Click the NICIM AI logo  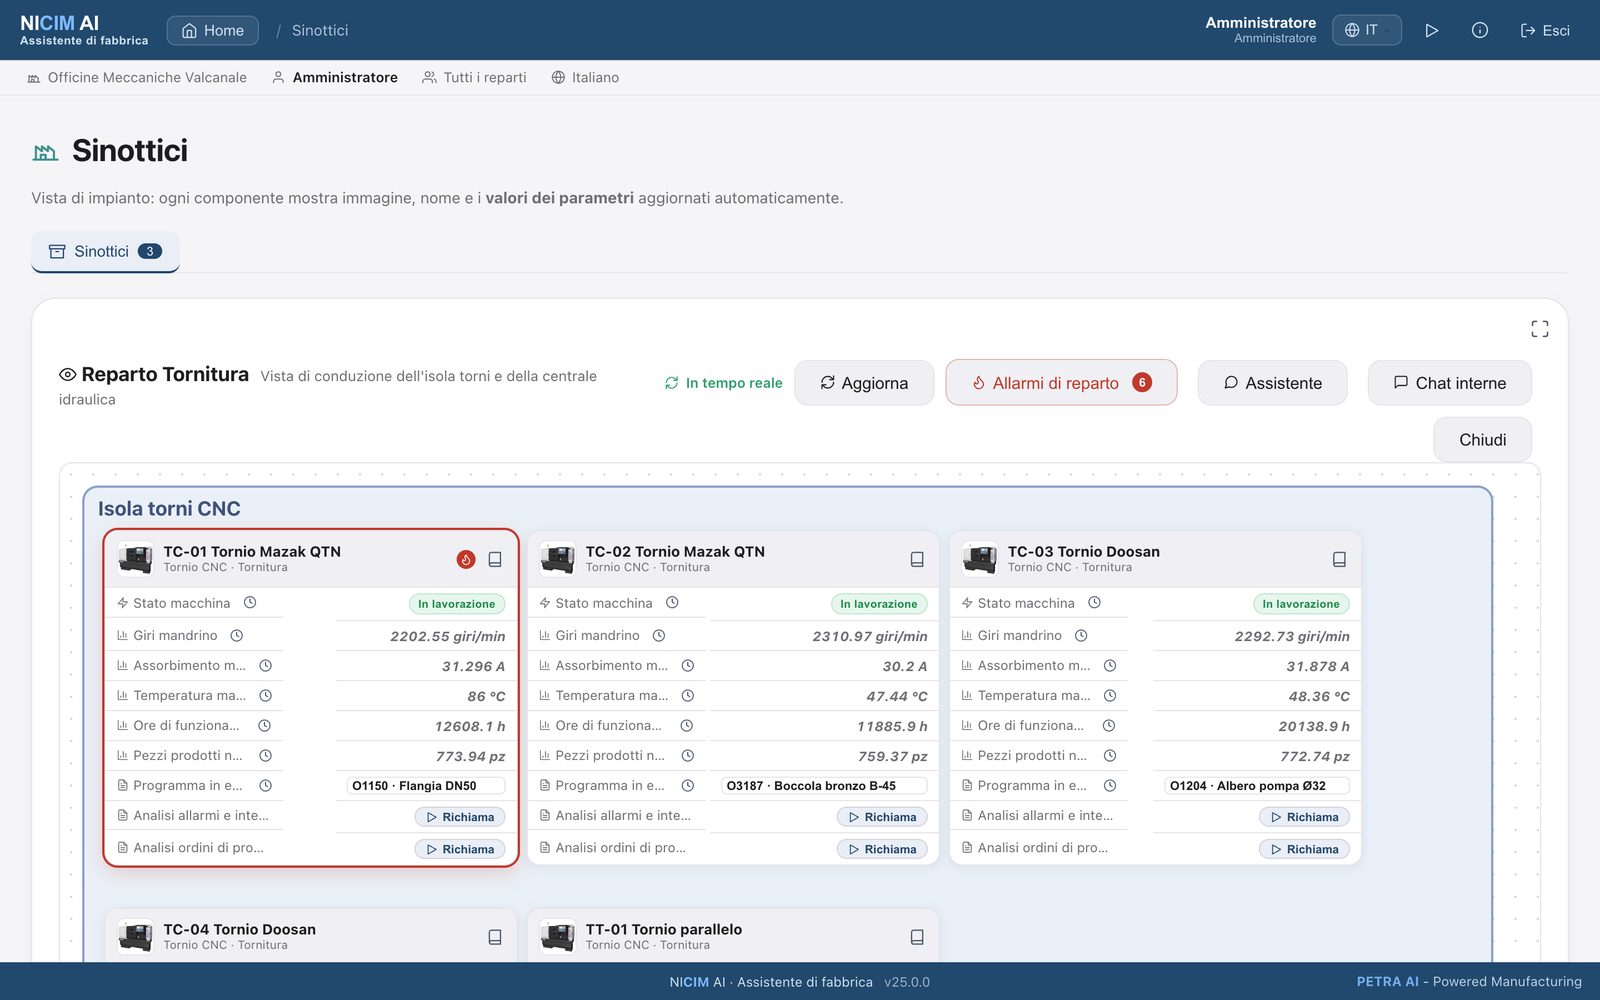(x=84, y=30)
